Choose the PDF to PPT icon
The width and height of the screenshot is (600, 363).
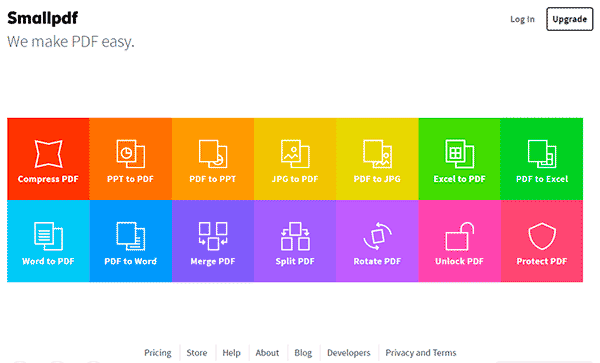coord(213,154)
